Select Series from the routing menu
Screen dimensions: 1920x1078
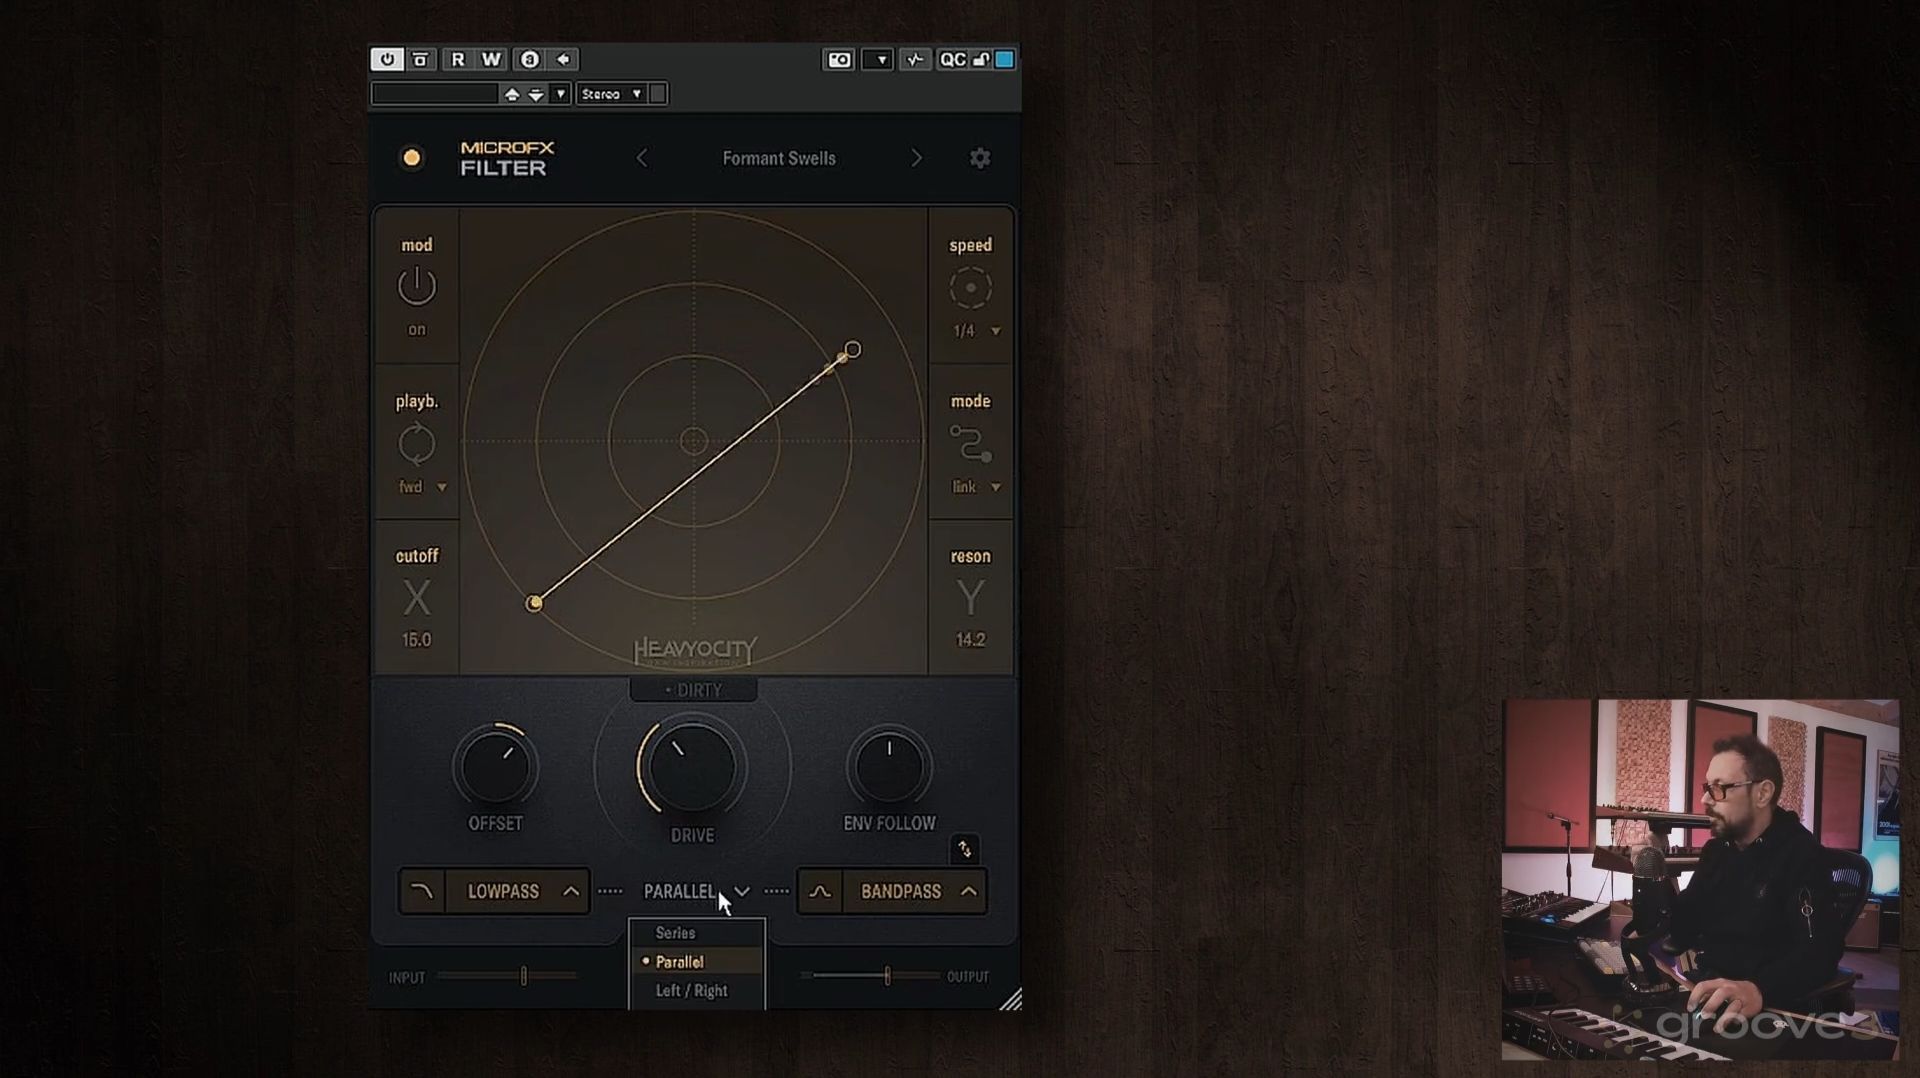[x=697, y=933]
